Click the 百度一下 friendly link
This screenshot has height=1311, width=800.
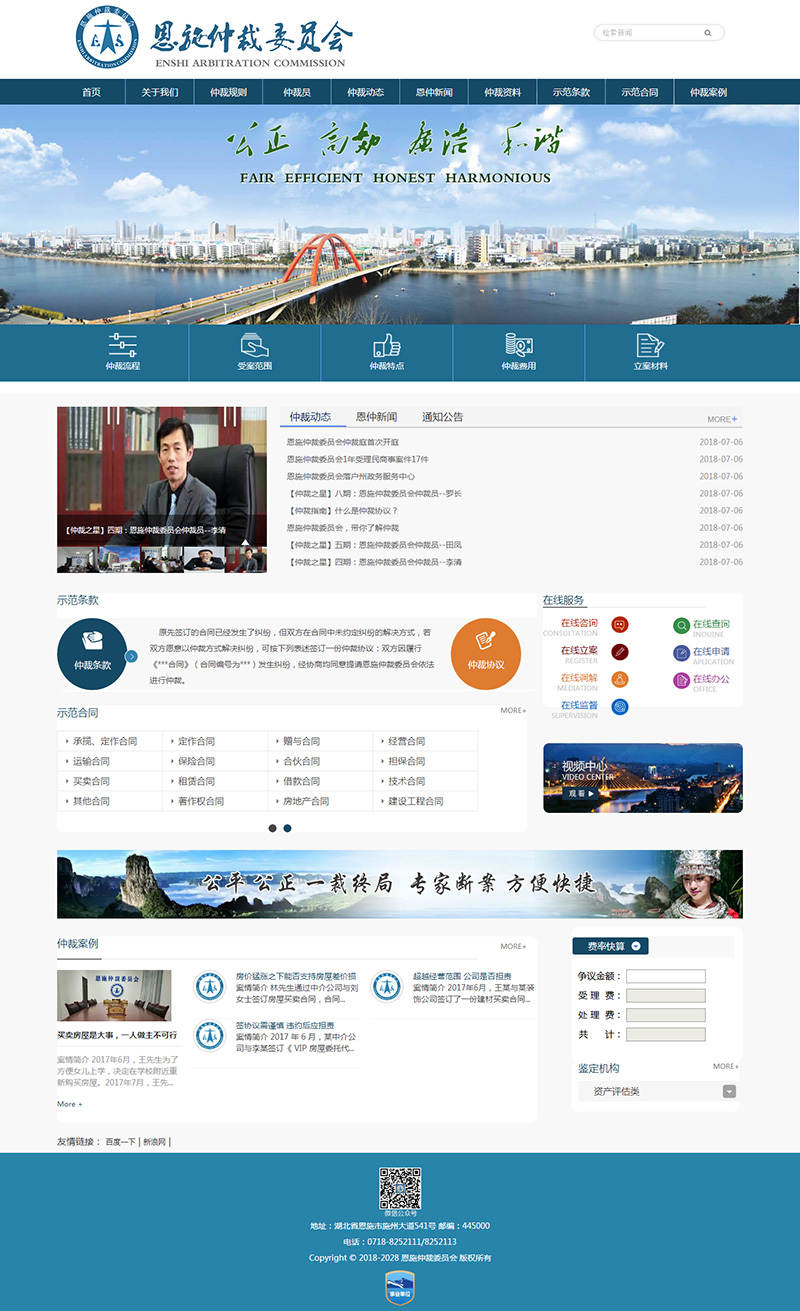121,1141
